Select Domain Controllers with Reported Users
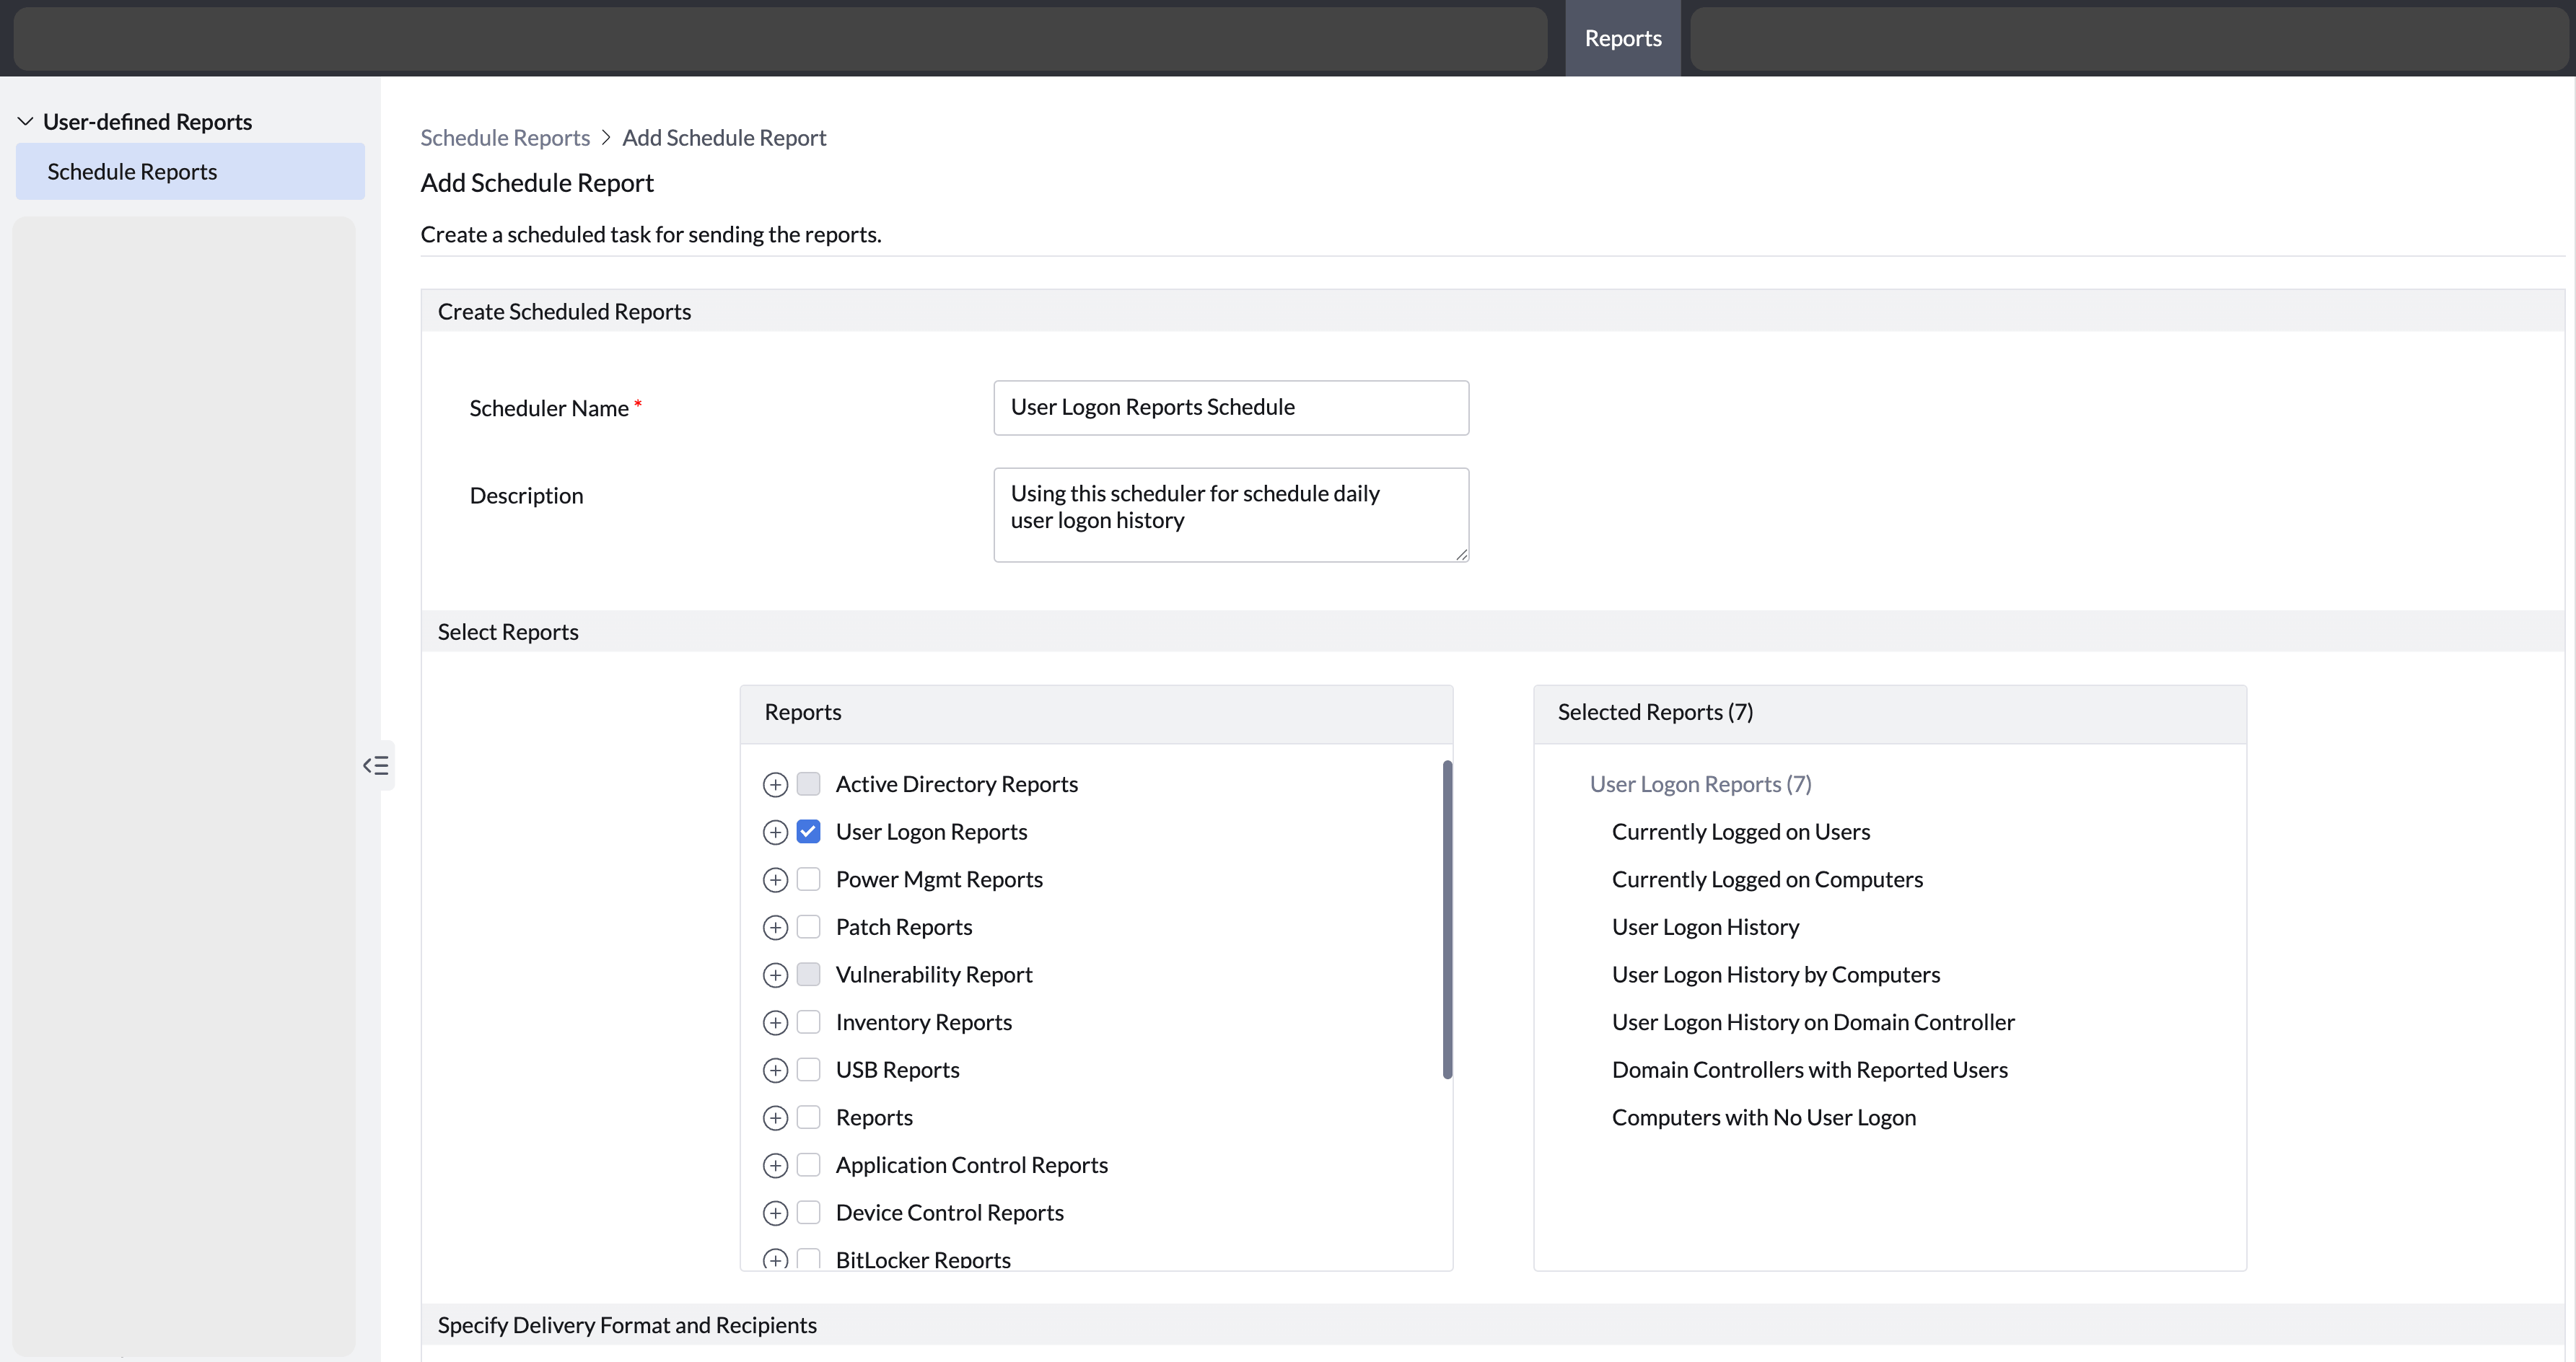The image size is (2576, 1362). pos(1809,1070)
